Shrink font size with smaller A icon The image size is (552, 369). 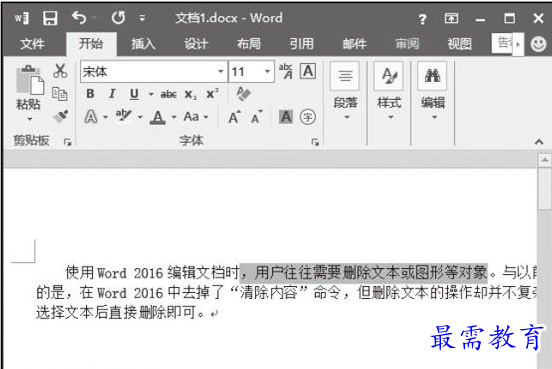tap(257, 117)
